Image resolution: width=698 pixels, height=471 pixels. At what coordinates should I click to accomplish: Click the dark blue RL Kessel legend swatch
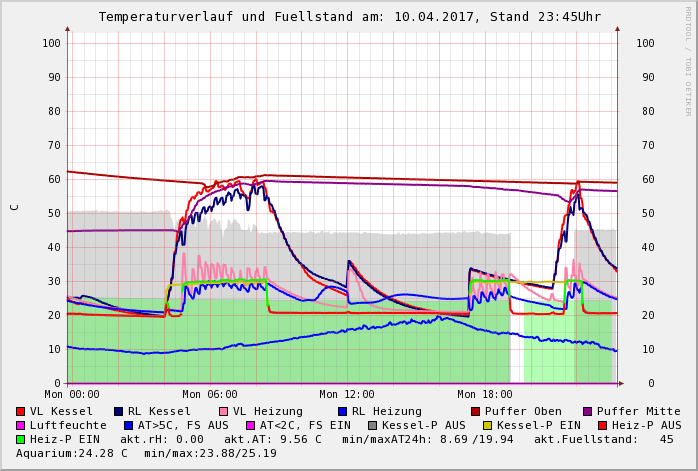pos(118,412)
